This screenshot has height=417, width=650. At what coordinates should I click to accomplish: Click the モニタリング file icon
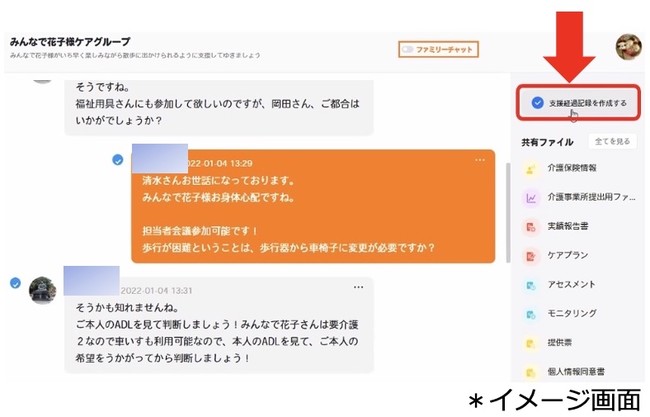[531, 314]
